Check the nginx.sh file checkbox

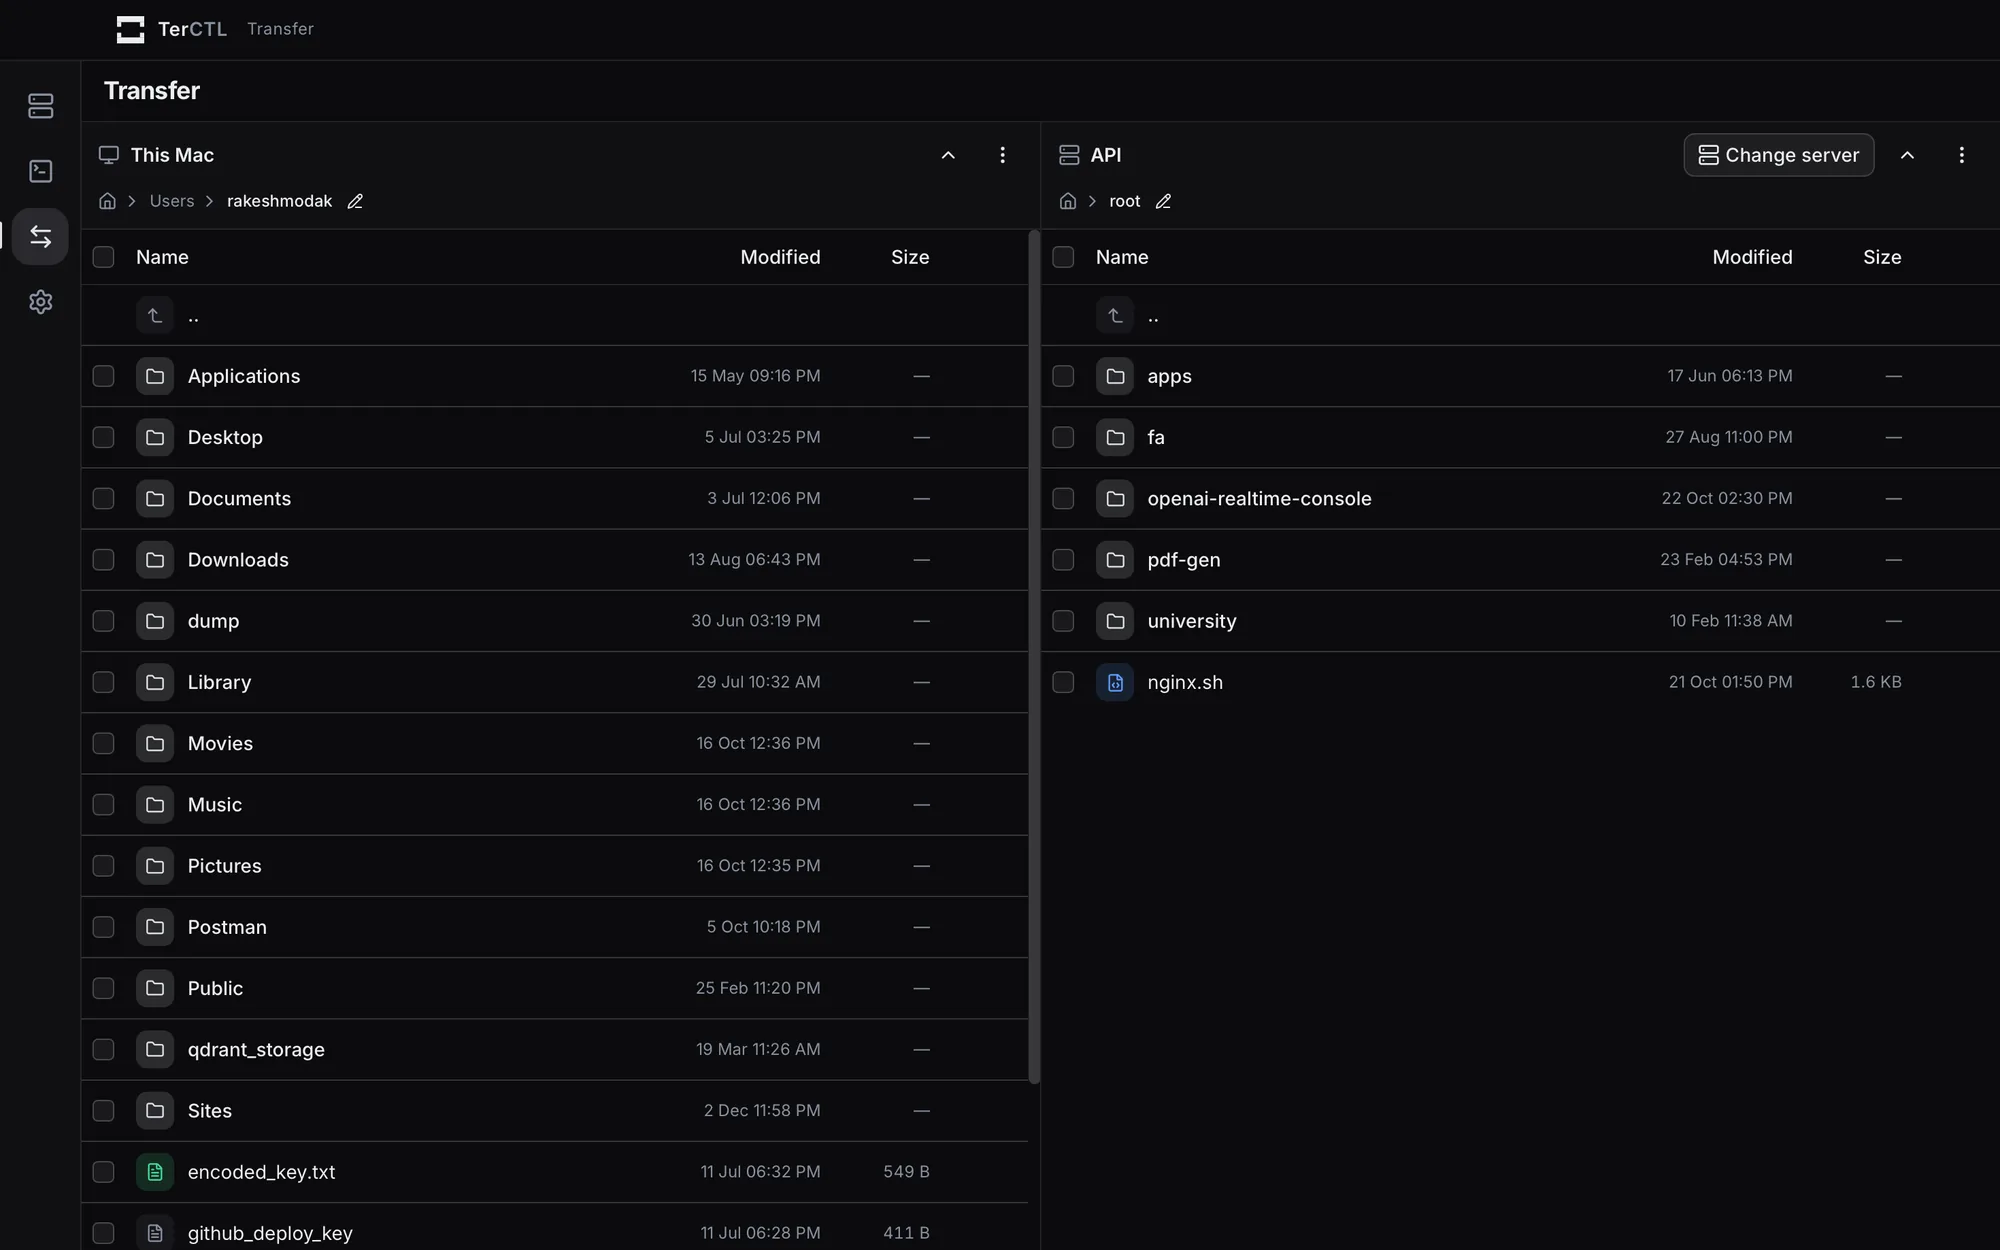(x=1063, y=682)
